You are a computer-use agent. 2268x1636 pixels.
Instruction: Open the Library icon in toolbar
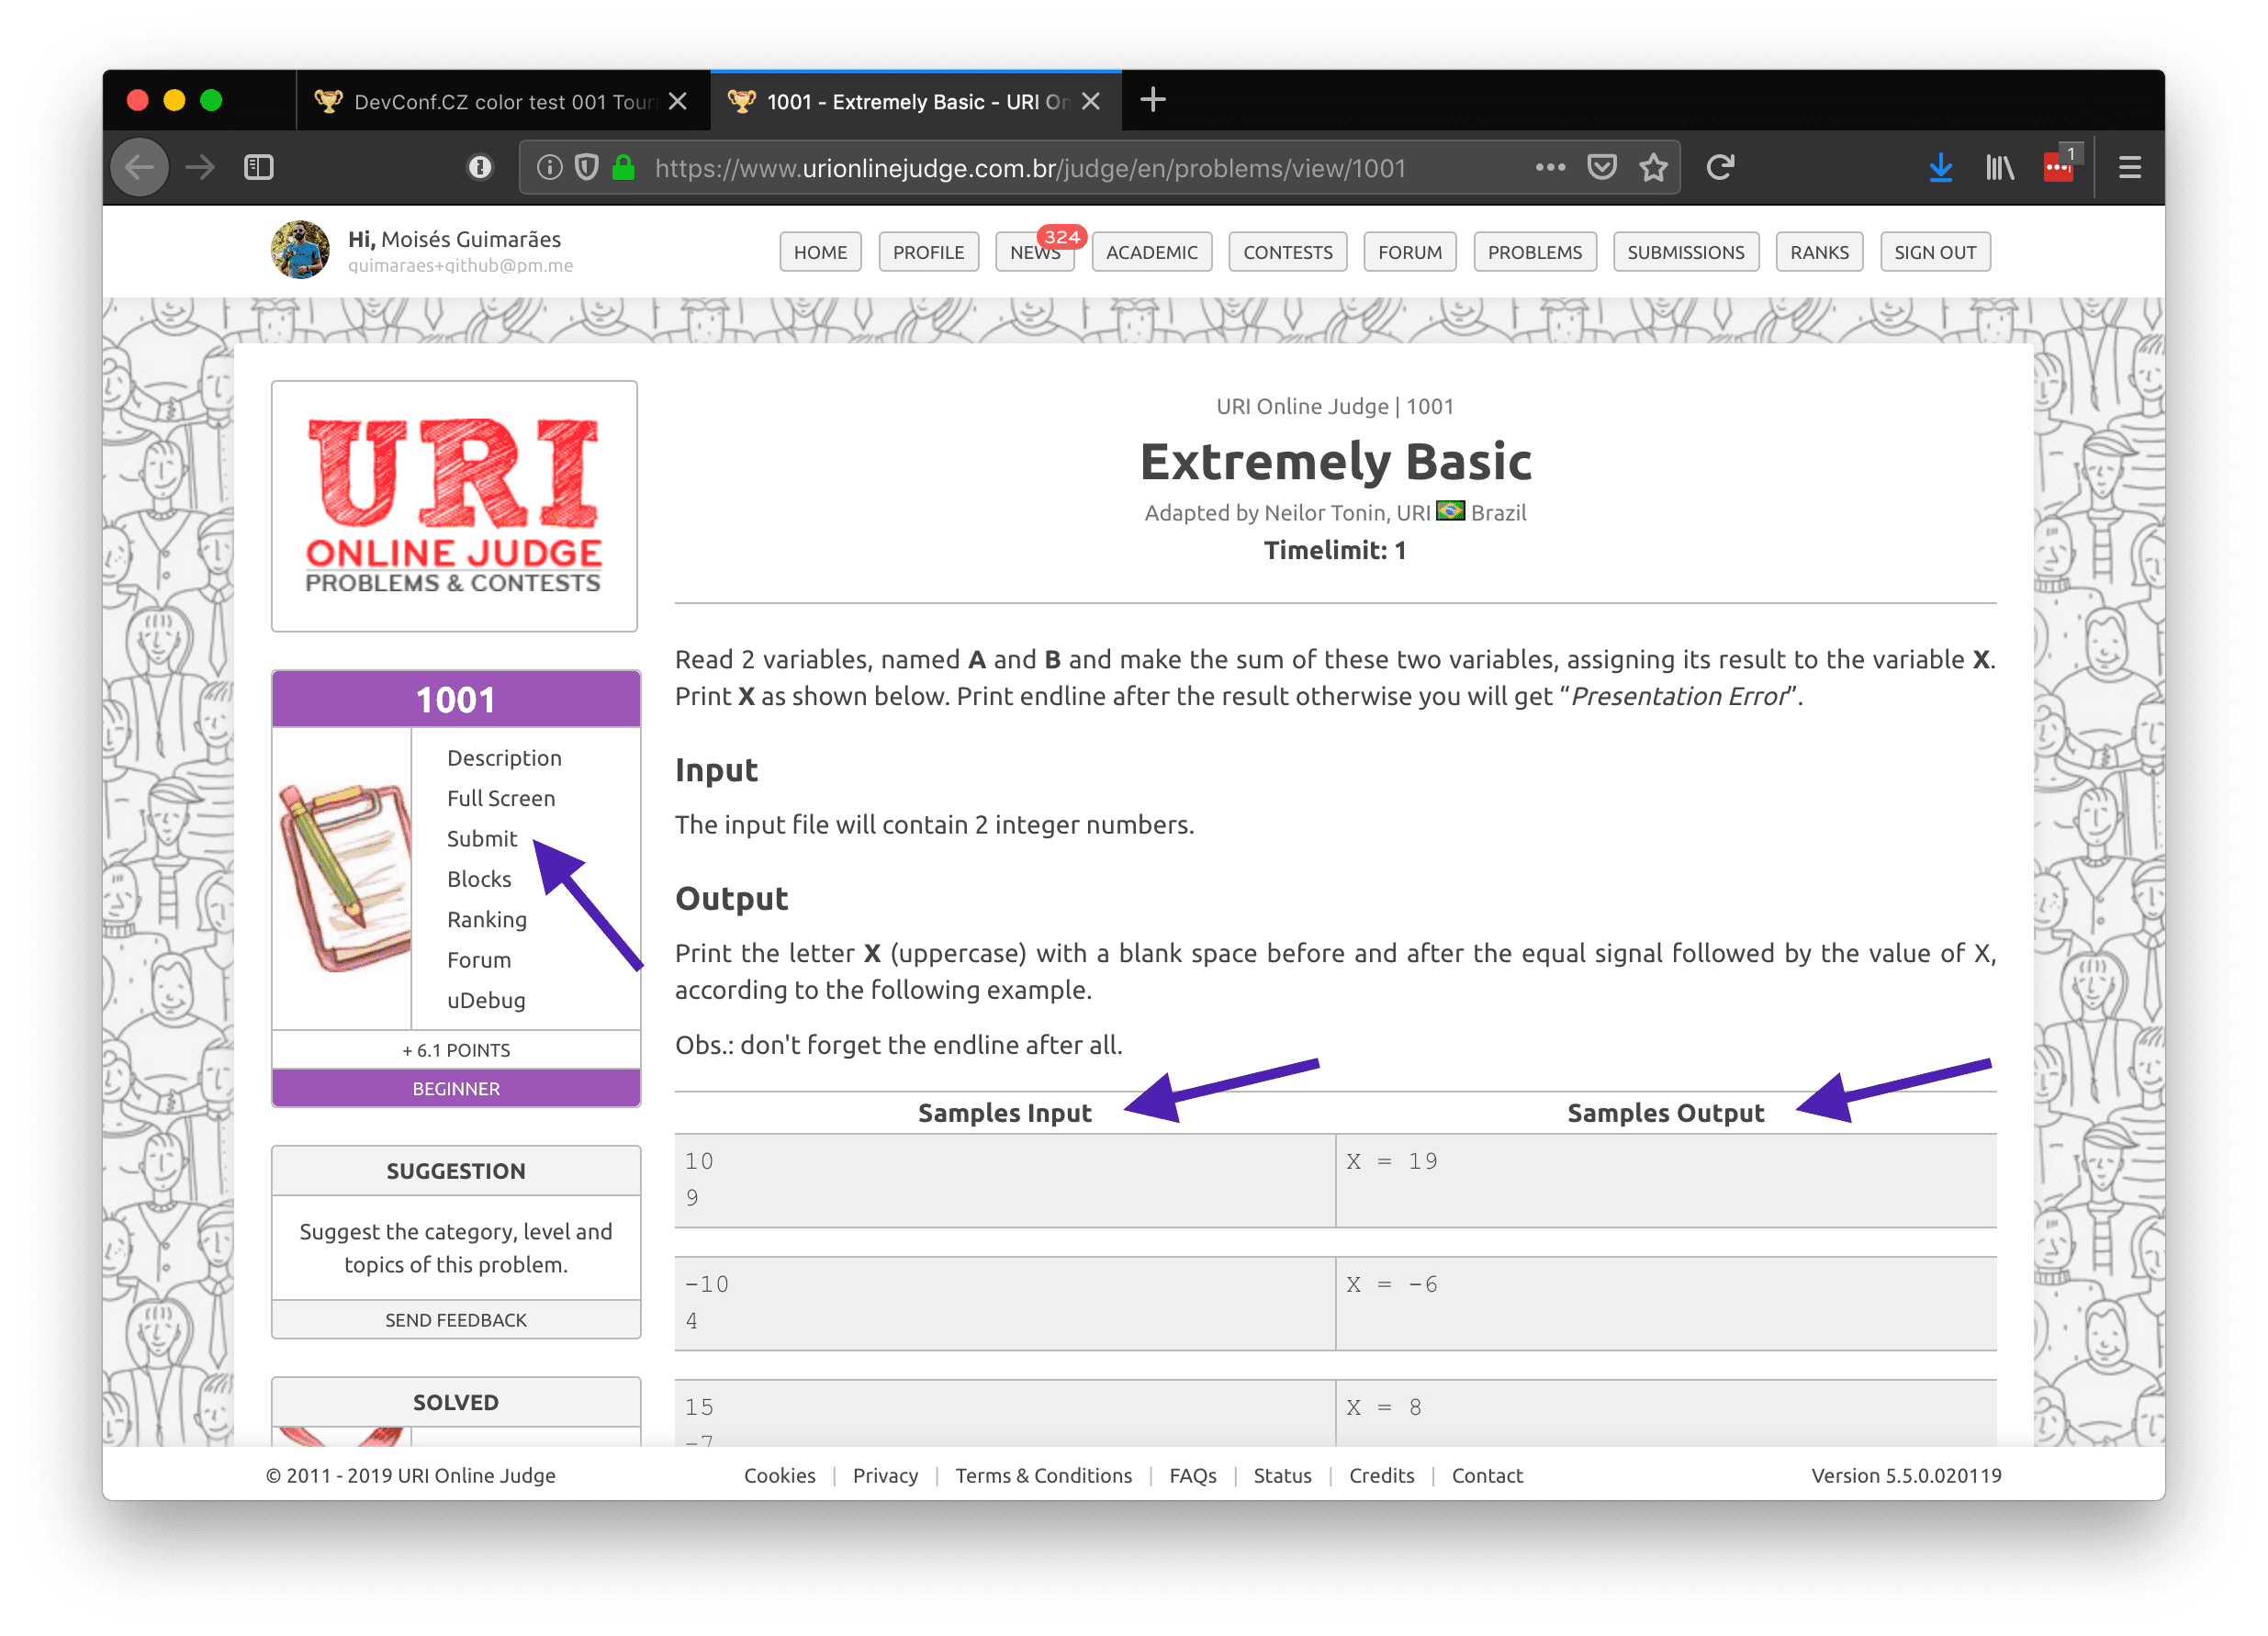1999,167
